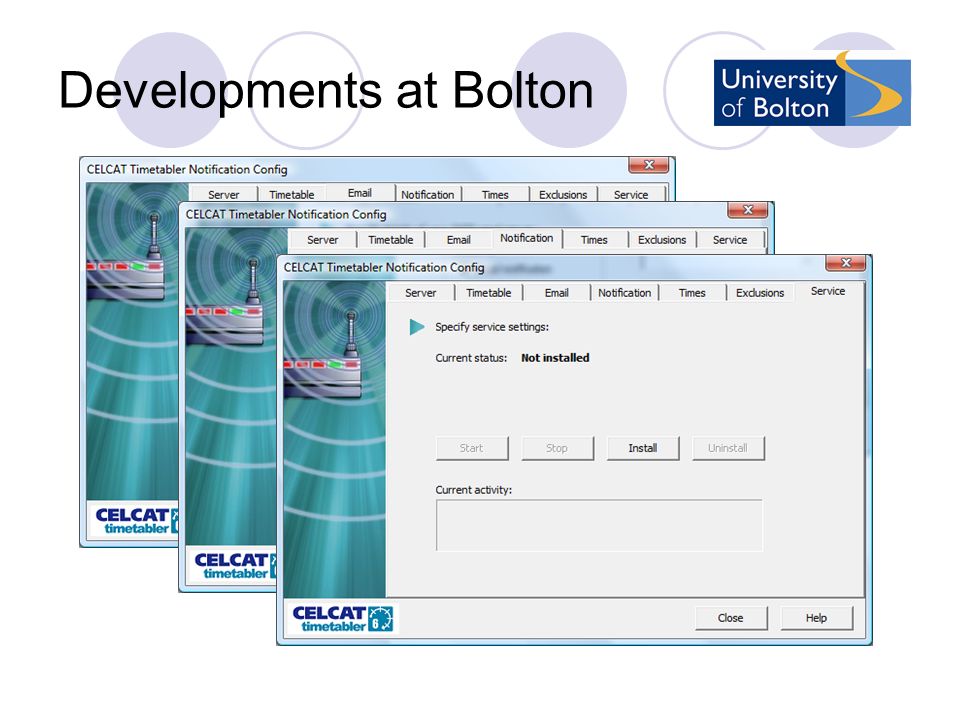Screen dimensions: 960x720
Task: Click the antenna image in front window
Action: (x=334, y=438)
